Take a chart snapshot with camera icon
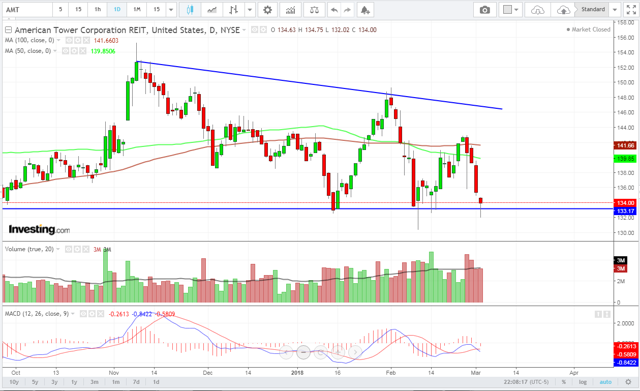 (484, 10)
